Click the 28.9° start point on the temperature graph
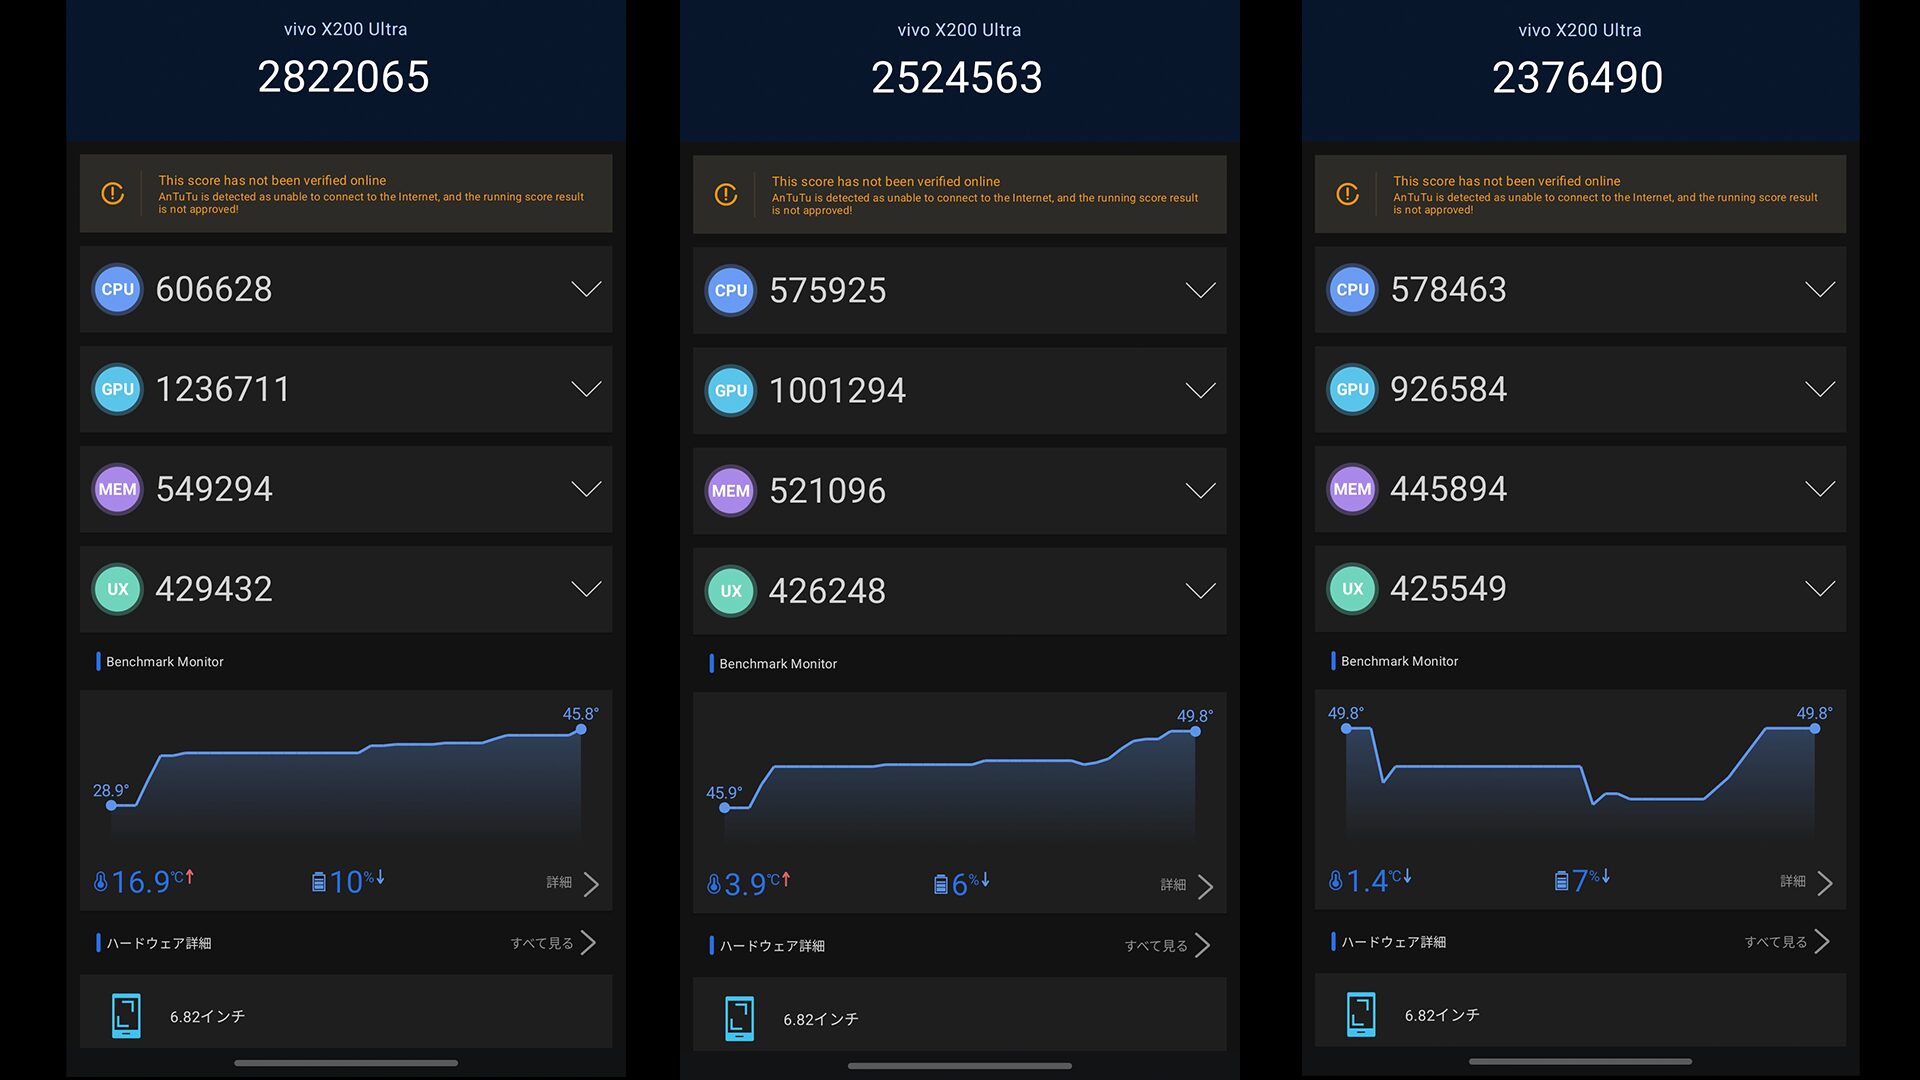 click(111, 805)
